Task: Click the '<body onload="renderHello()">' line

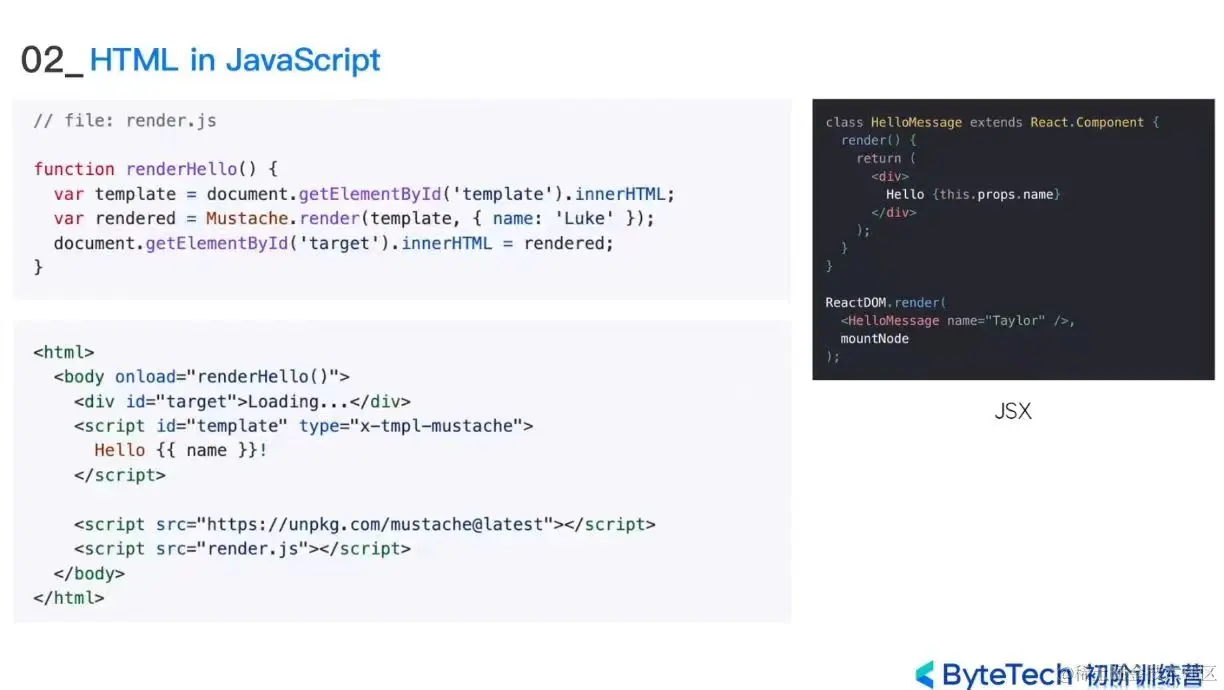Action: click(202, 377)
